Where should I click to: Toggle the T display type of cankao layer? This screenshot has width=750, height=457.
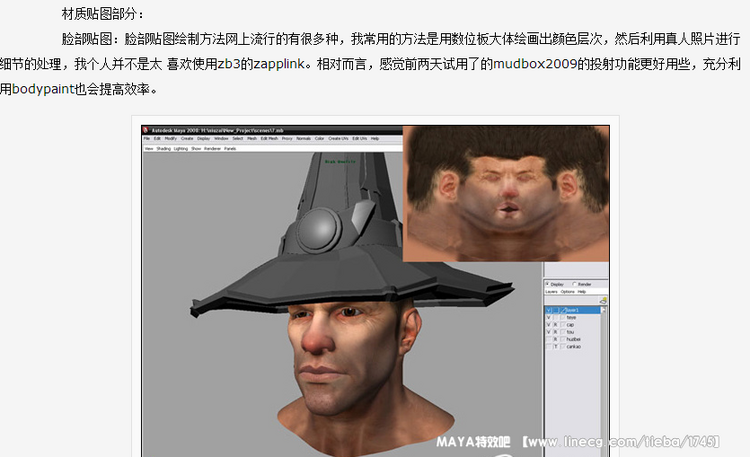click(555, 346)
